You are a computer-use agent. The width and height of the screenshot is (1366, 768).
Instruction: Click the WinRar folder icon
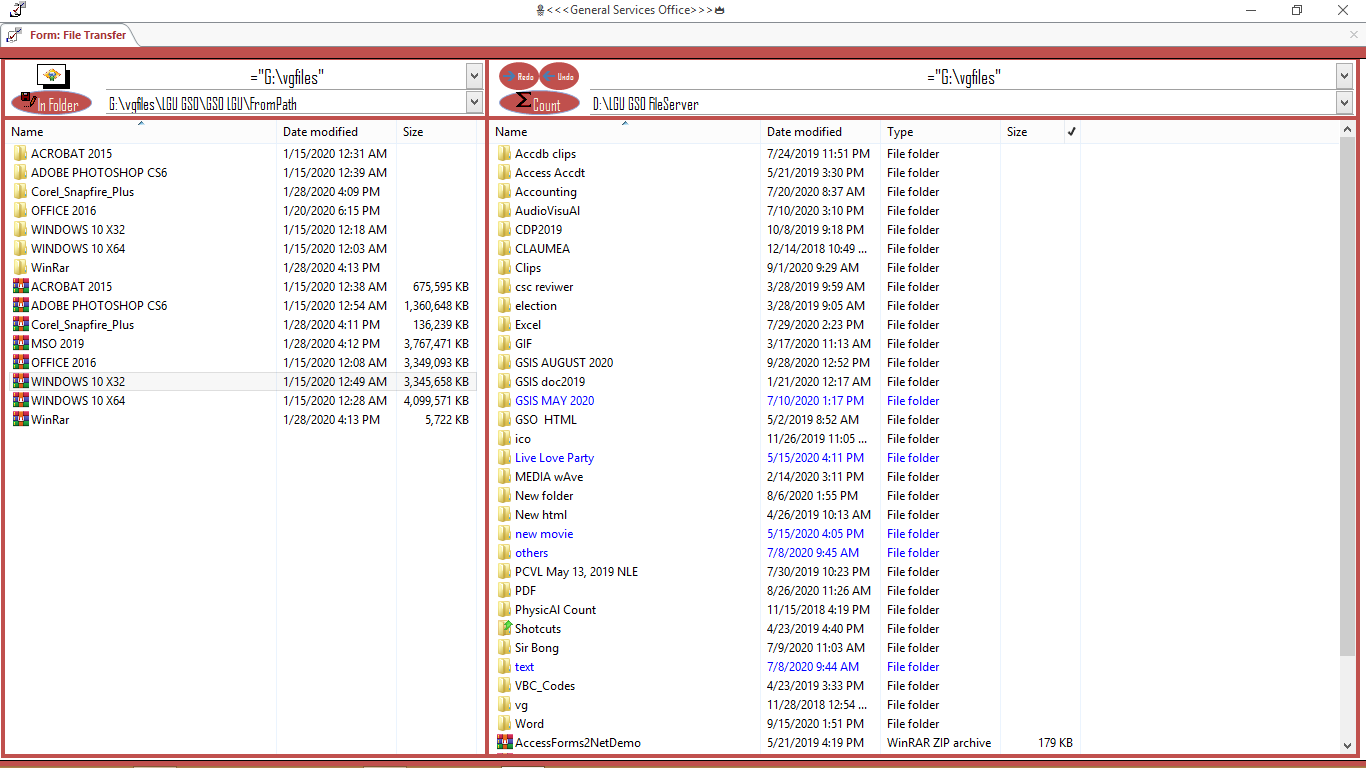coord(20,268)
